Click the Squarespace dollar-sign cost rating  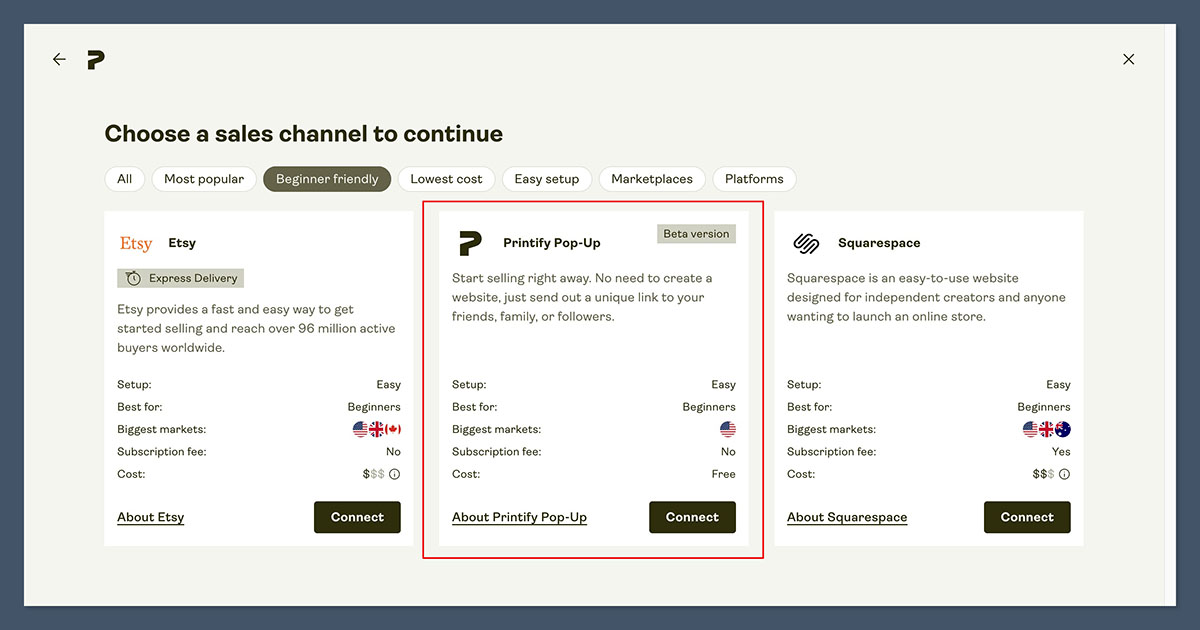pos(1044,475)
